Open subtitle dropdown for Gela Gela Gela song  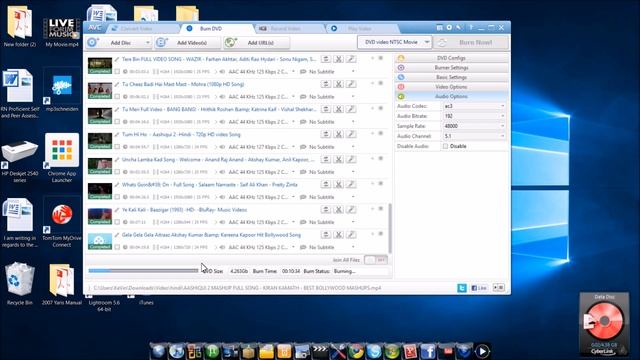pos(353,247)
